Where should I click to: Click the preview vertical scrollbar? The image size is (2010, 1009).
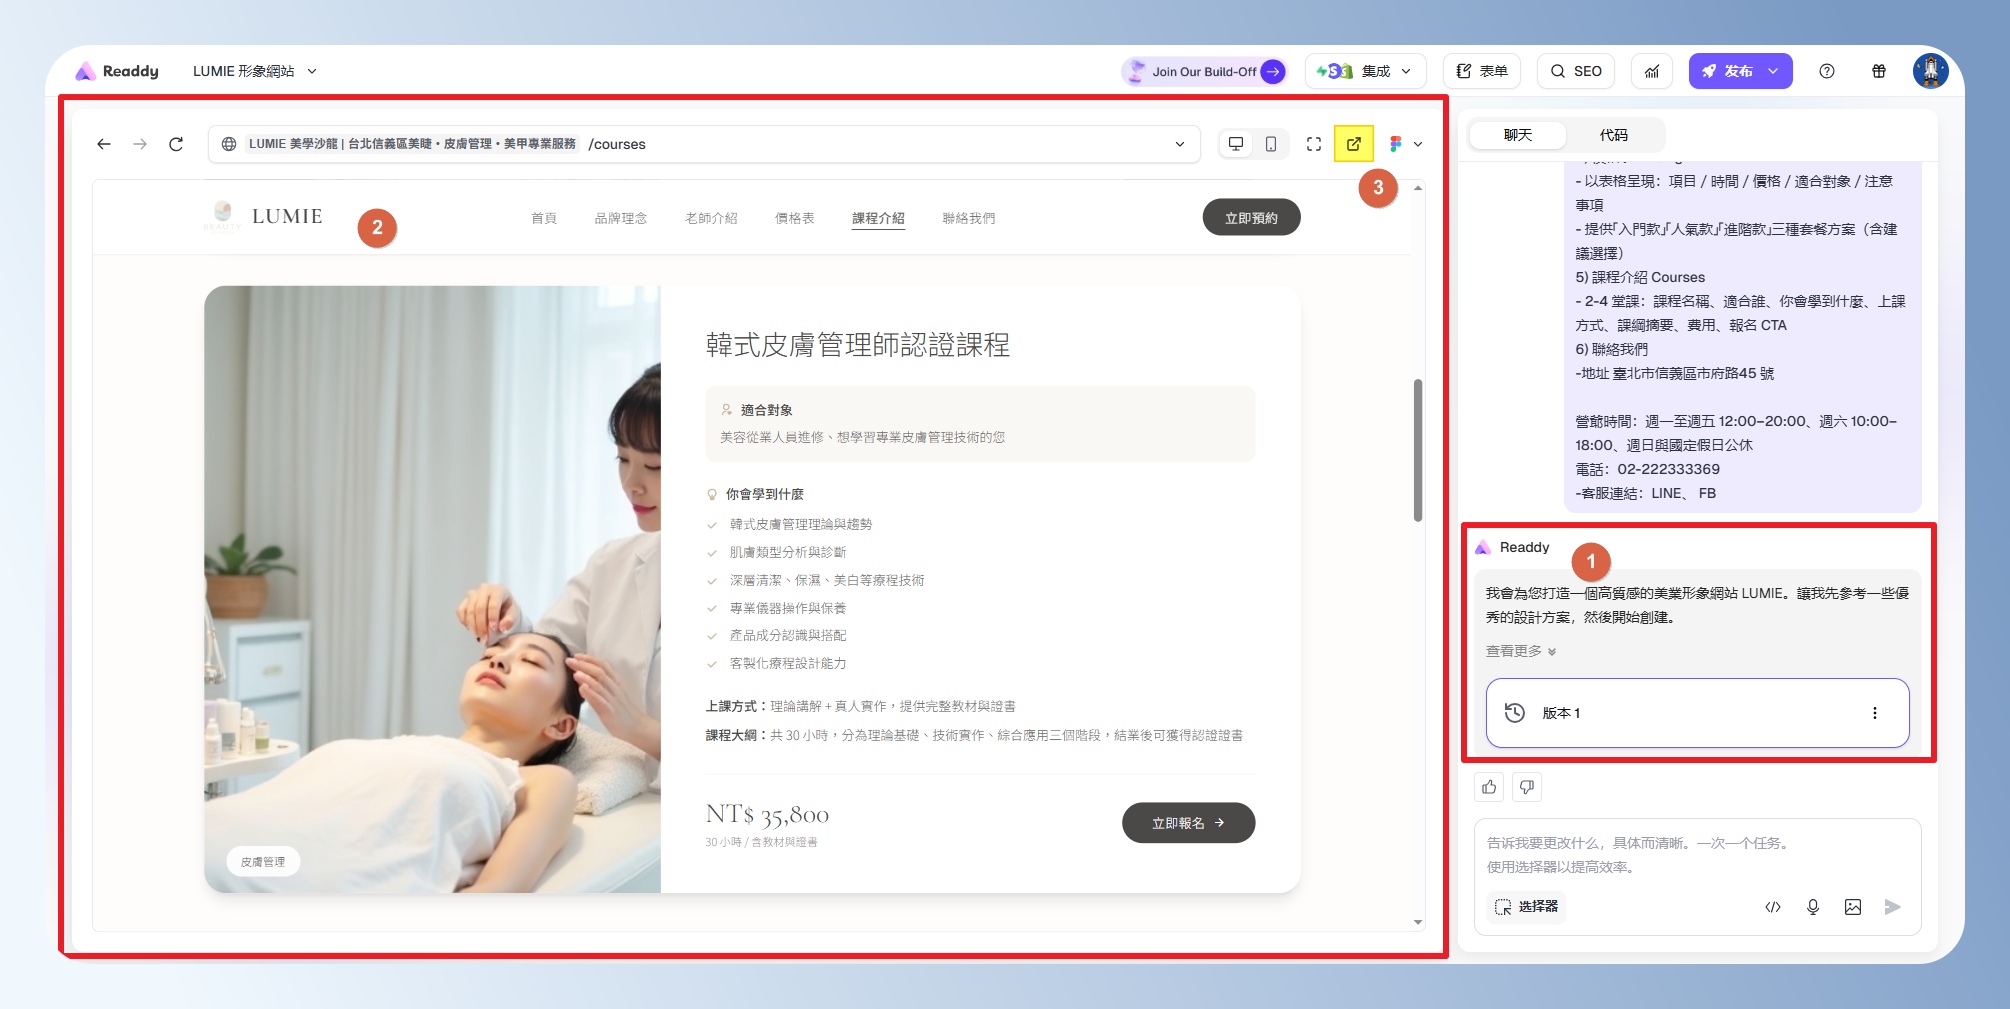coord(1418,450)
